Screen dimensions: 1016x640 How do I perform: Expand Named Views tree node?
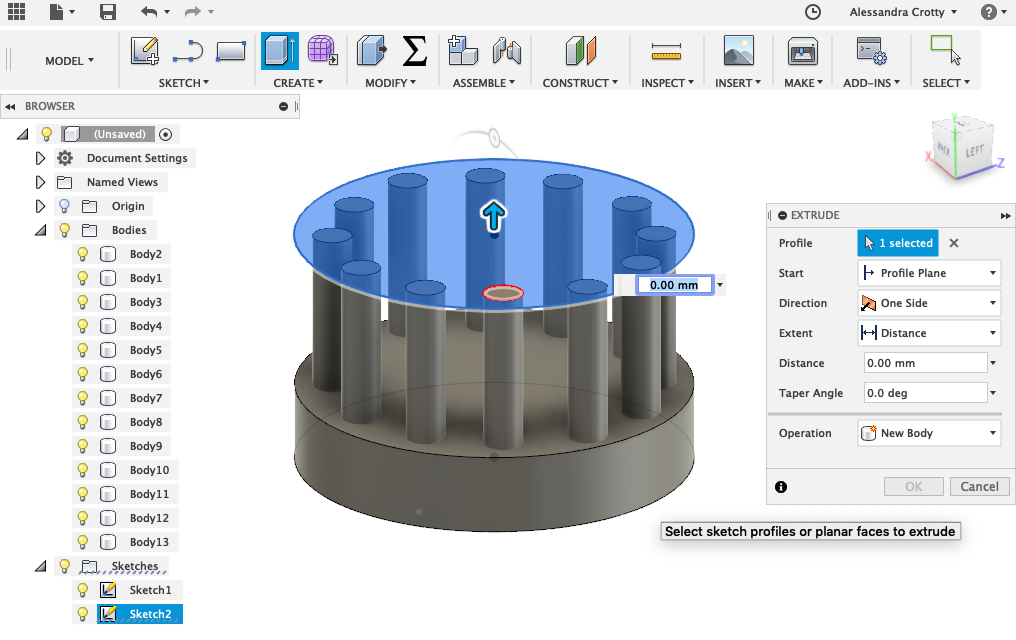(x=40, y=182)
